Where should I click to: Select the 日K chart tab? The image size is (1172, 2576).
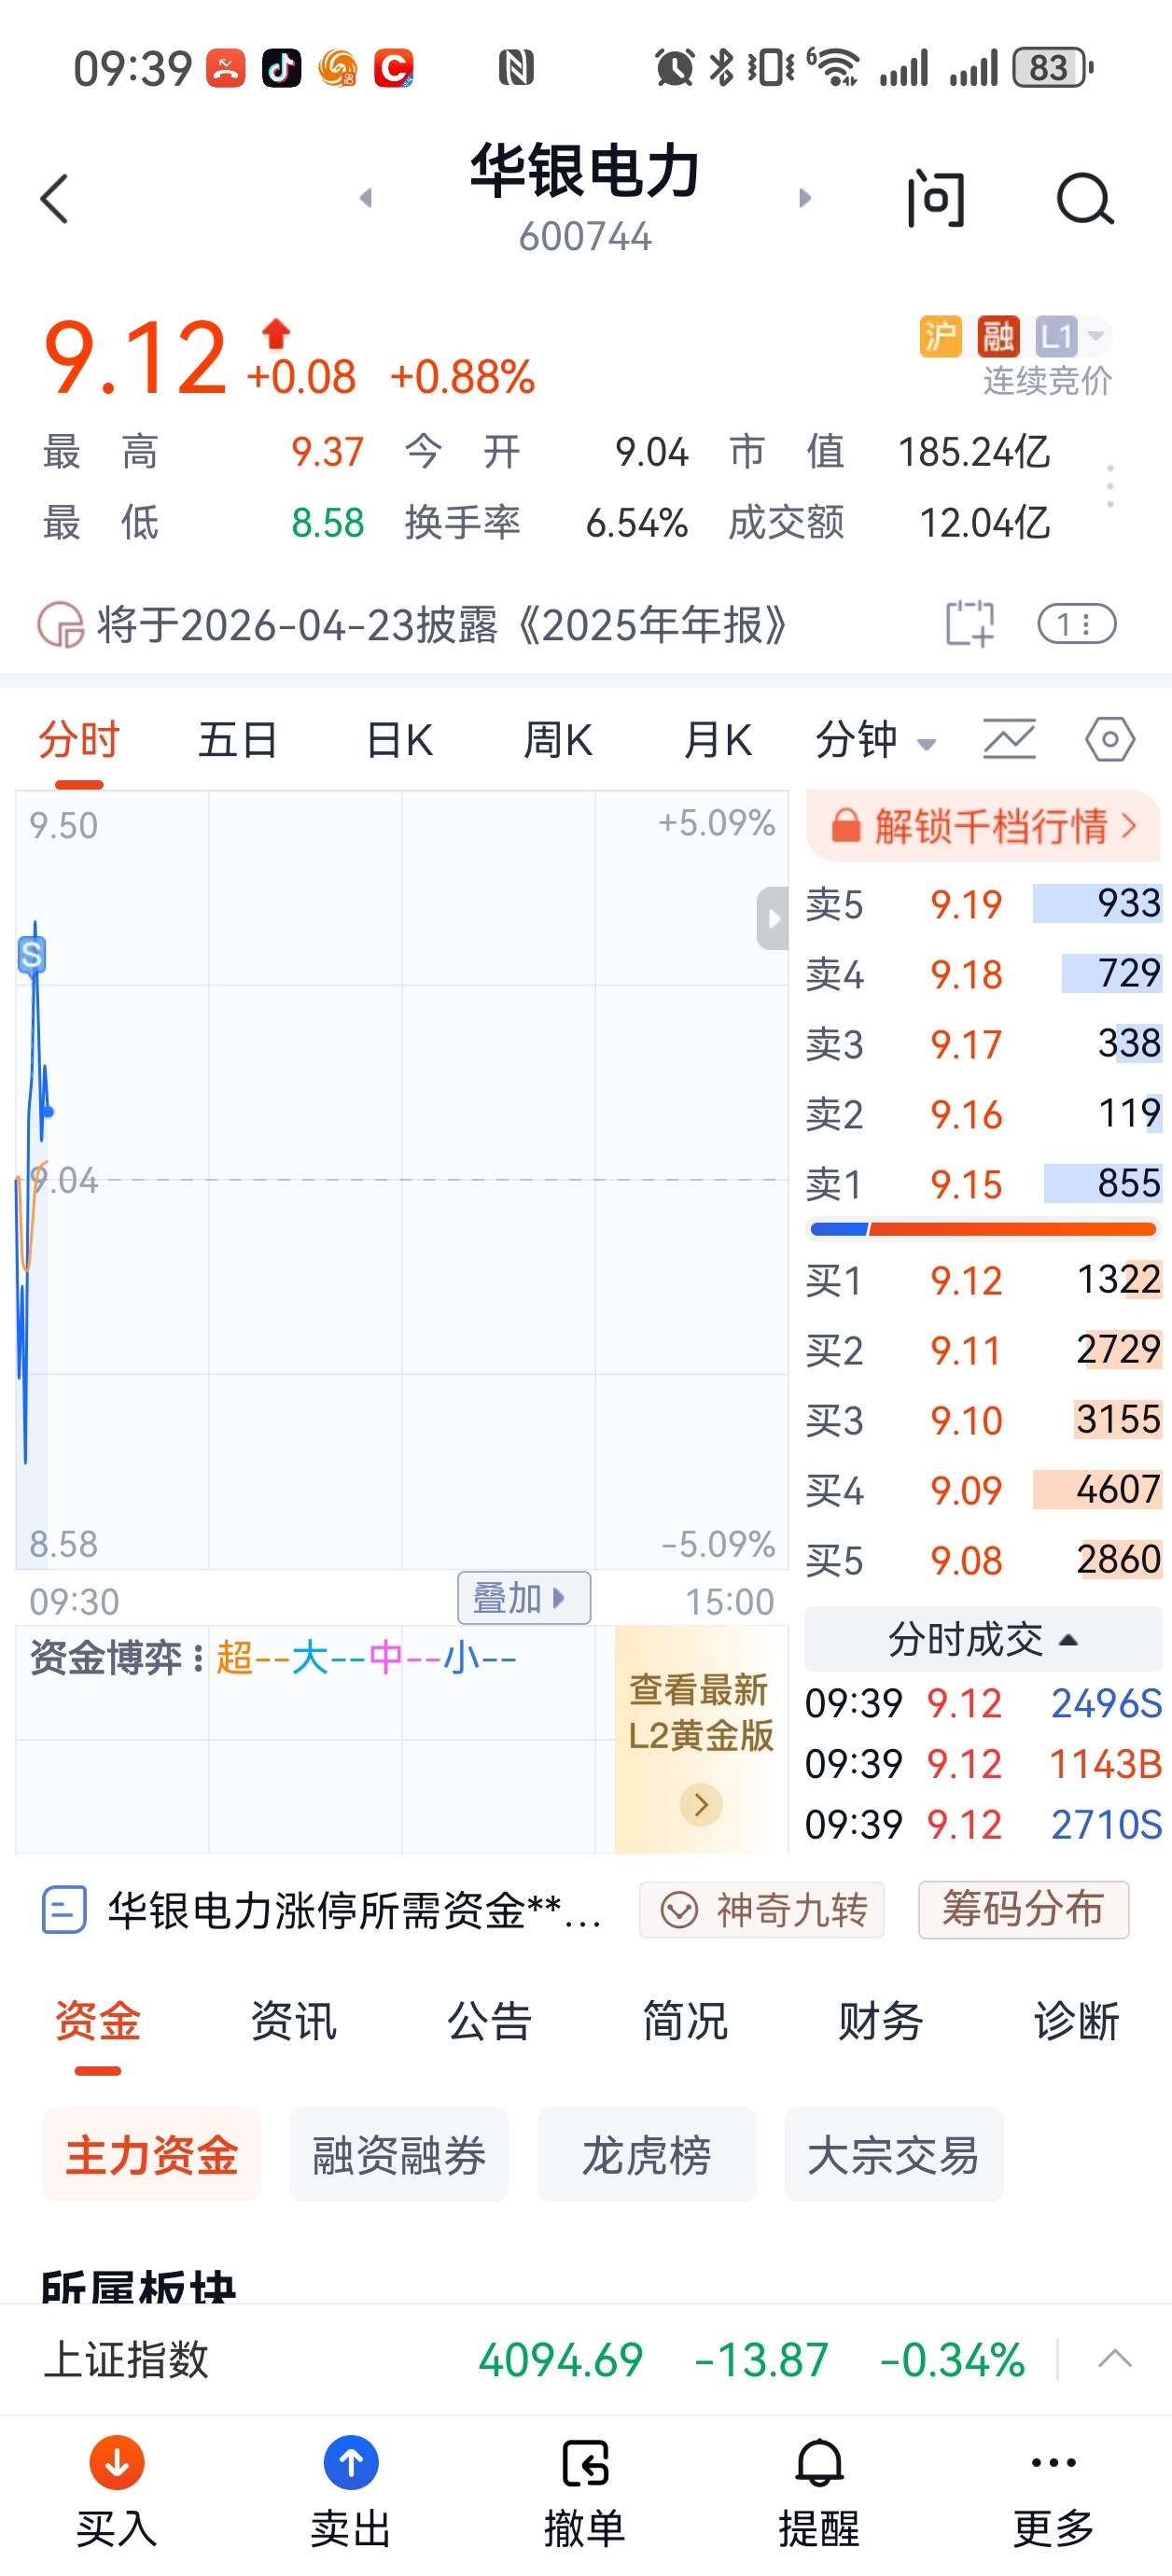399,740
